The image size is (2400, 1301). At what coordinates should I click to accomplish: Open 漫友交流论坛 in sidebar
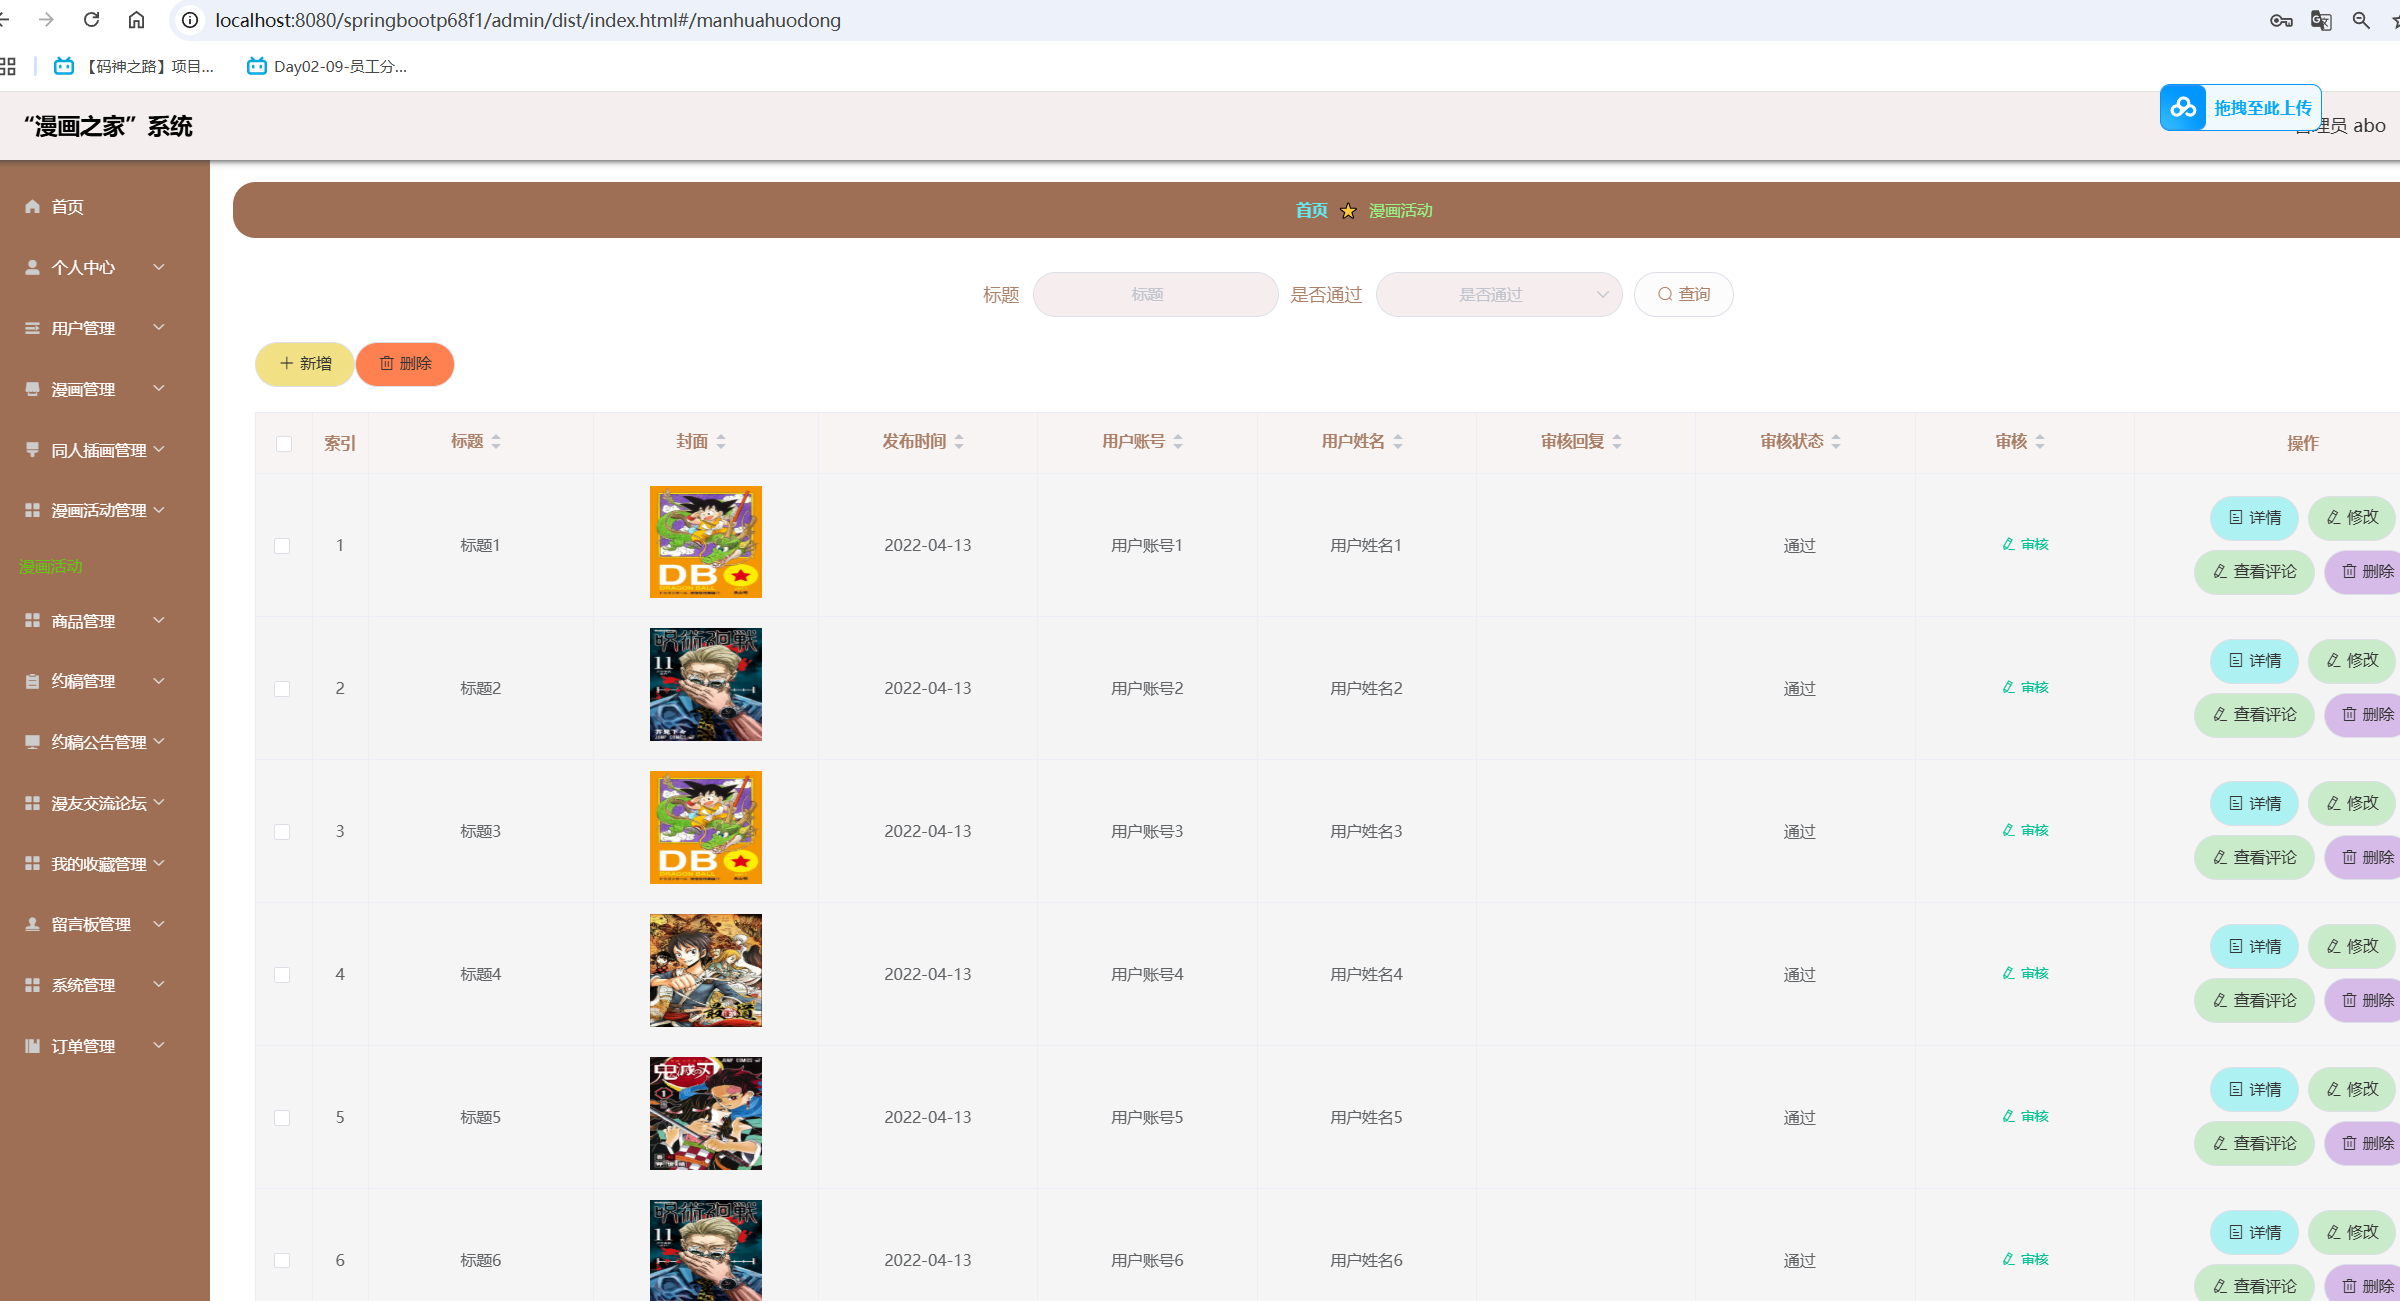[105, 804]
